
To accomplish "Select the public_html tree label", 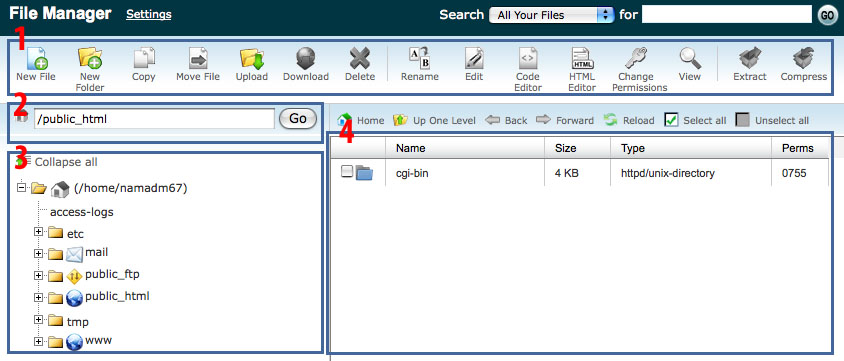I will click(x=117, y=296).
